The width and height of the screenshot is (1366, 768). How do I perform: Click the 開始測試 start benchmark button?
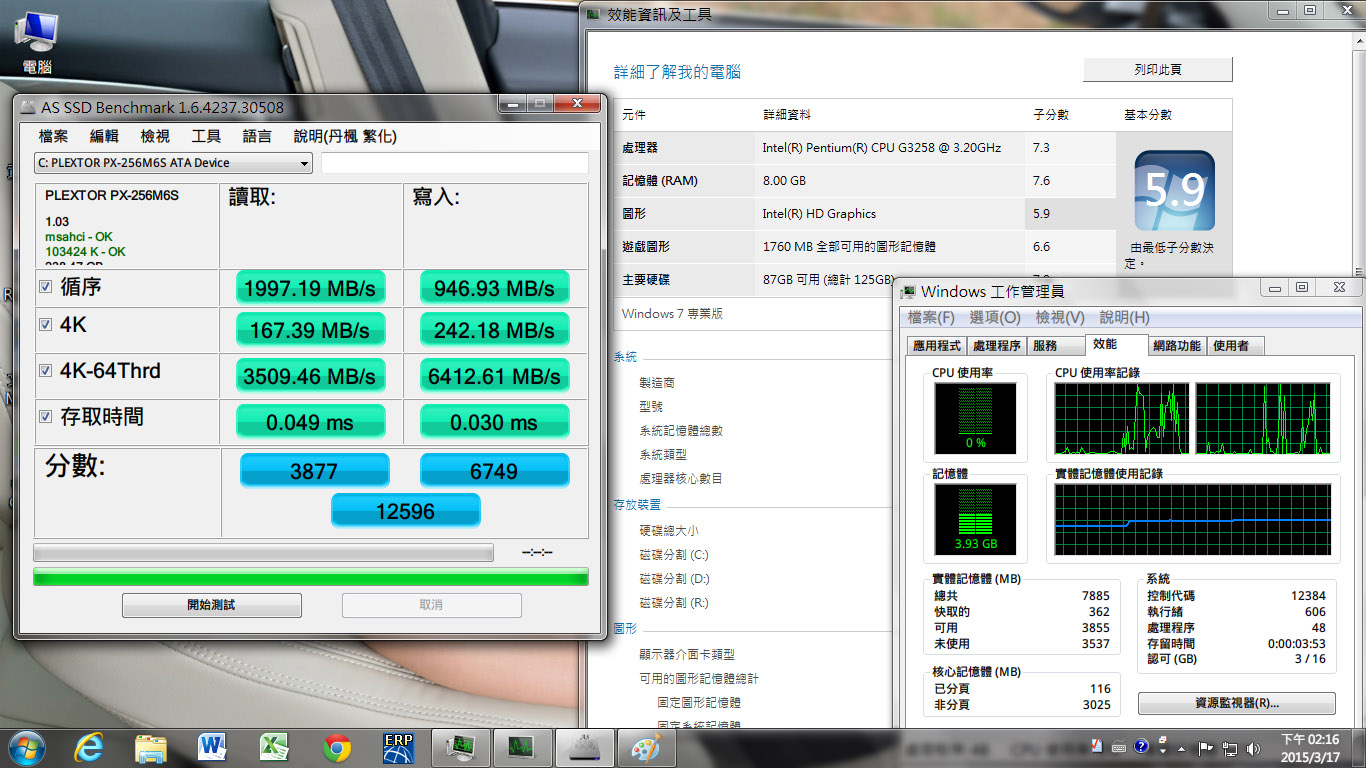[x=211, y=605]
